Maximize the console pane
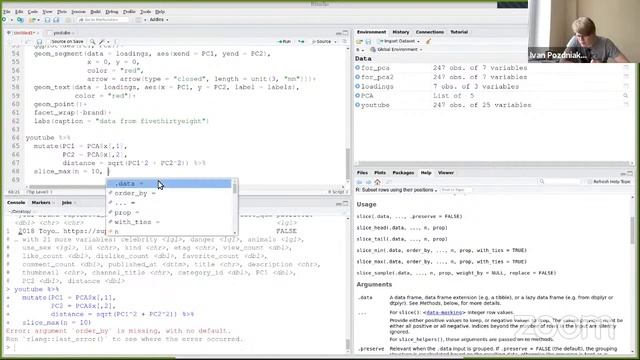Viewport: 640px width, 360px height. [x=346, y=203]
